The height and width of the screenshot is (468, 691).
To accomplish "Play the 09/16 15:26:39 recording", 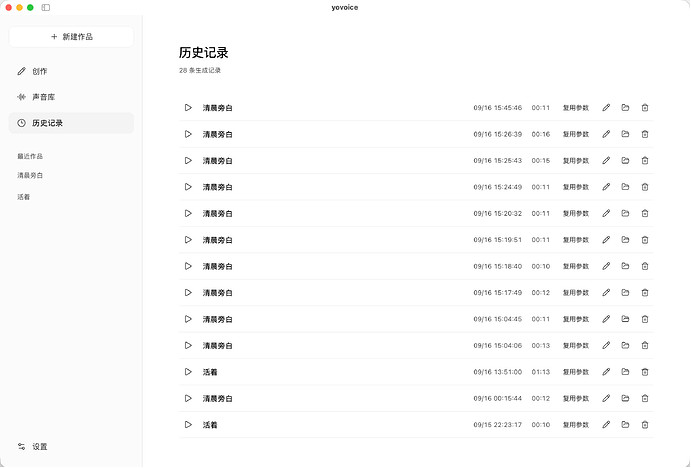I will (188, 134).
